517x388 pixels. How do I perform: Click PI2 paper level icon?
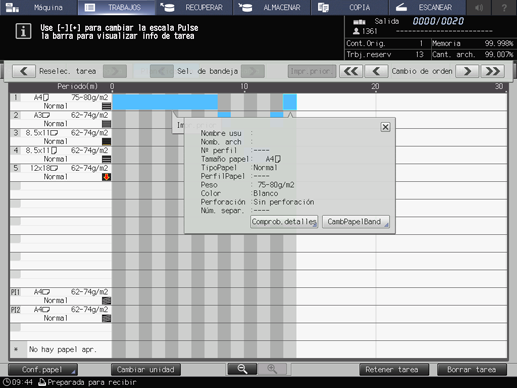(106, 318)
